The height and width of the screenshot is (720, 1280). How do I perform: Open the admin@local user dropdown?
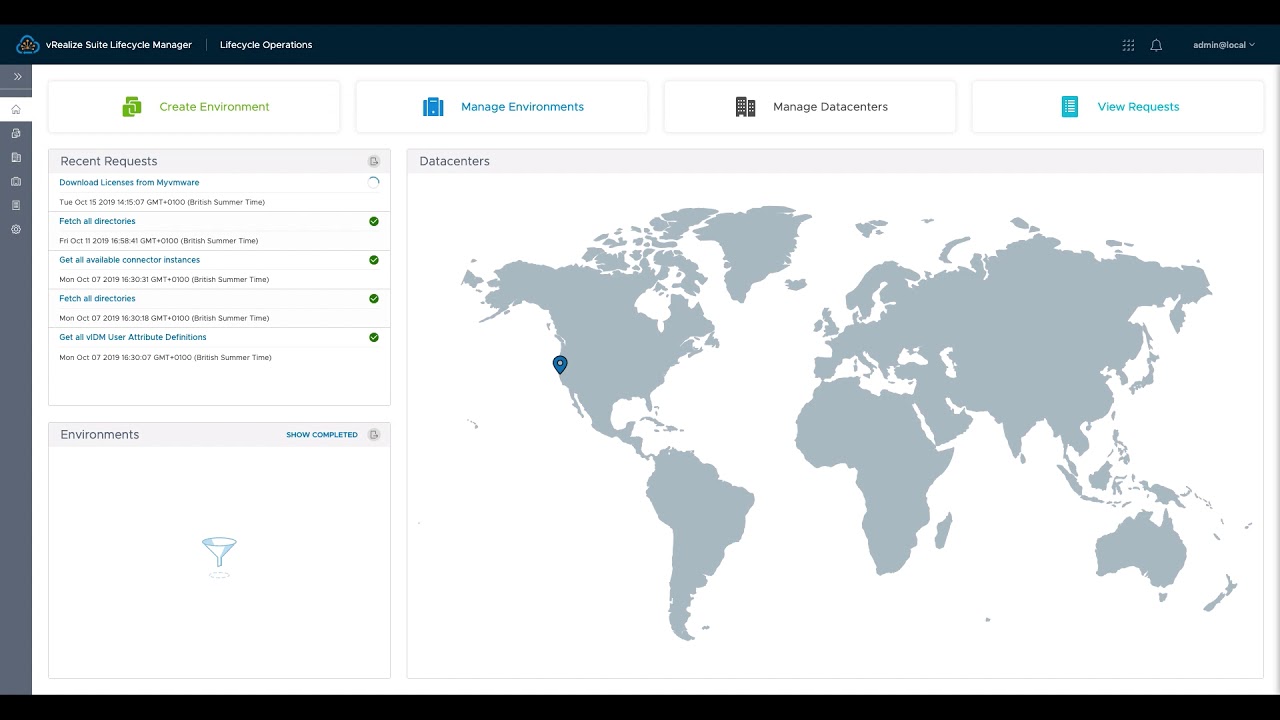[x=1223, y=45]
